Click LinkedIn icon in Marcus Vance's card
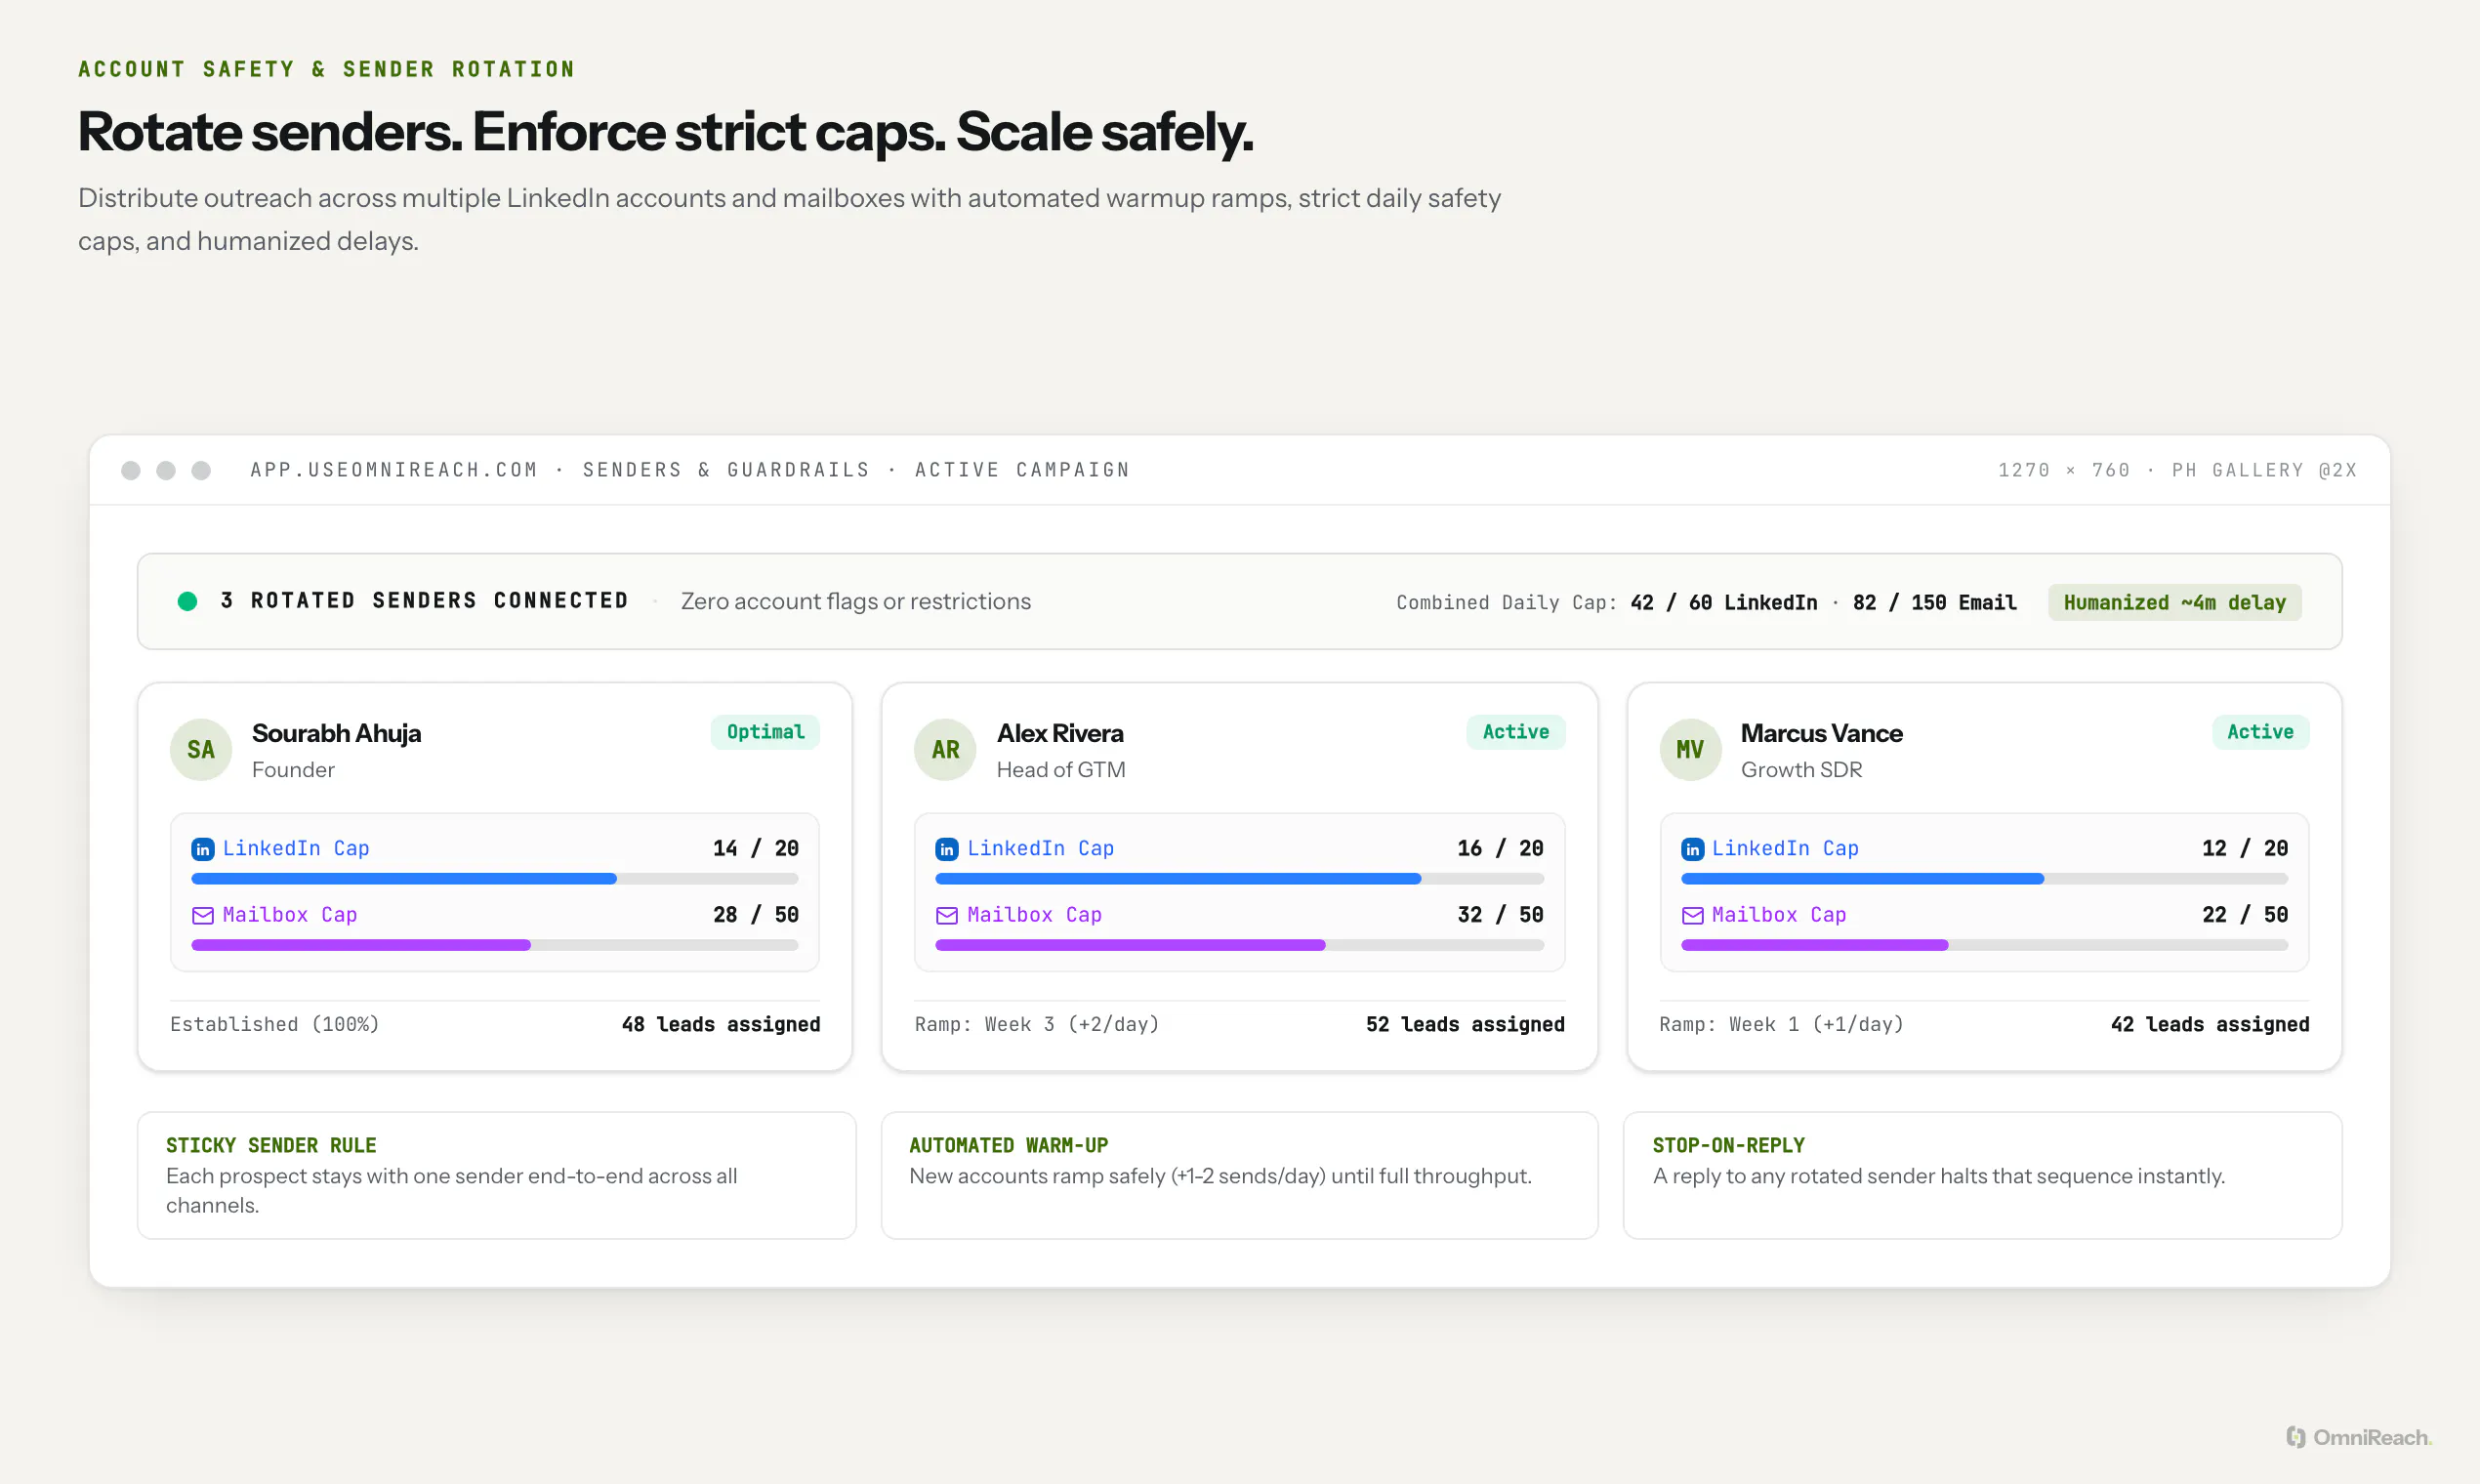 pyautogui.click(x=1692, y=849)
